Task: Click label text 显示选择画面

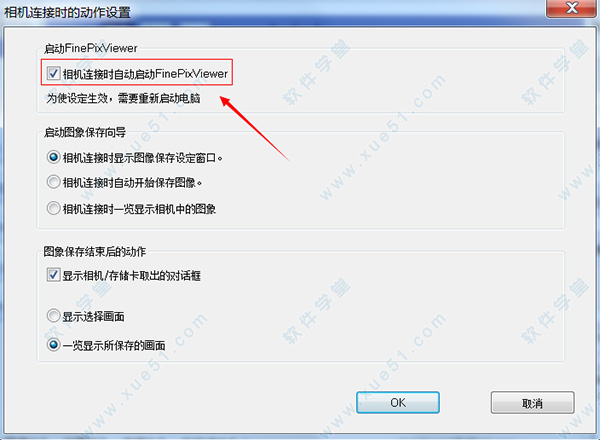Action: tap(93, 317)
